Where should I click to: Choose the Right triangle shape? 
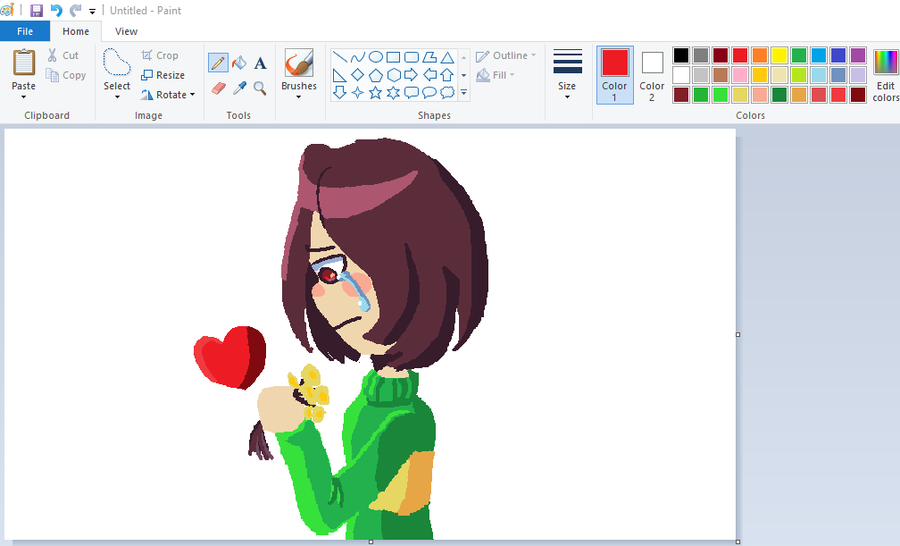340,75
